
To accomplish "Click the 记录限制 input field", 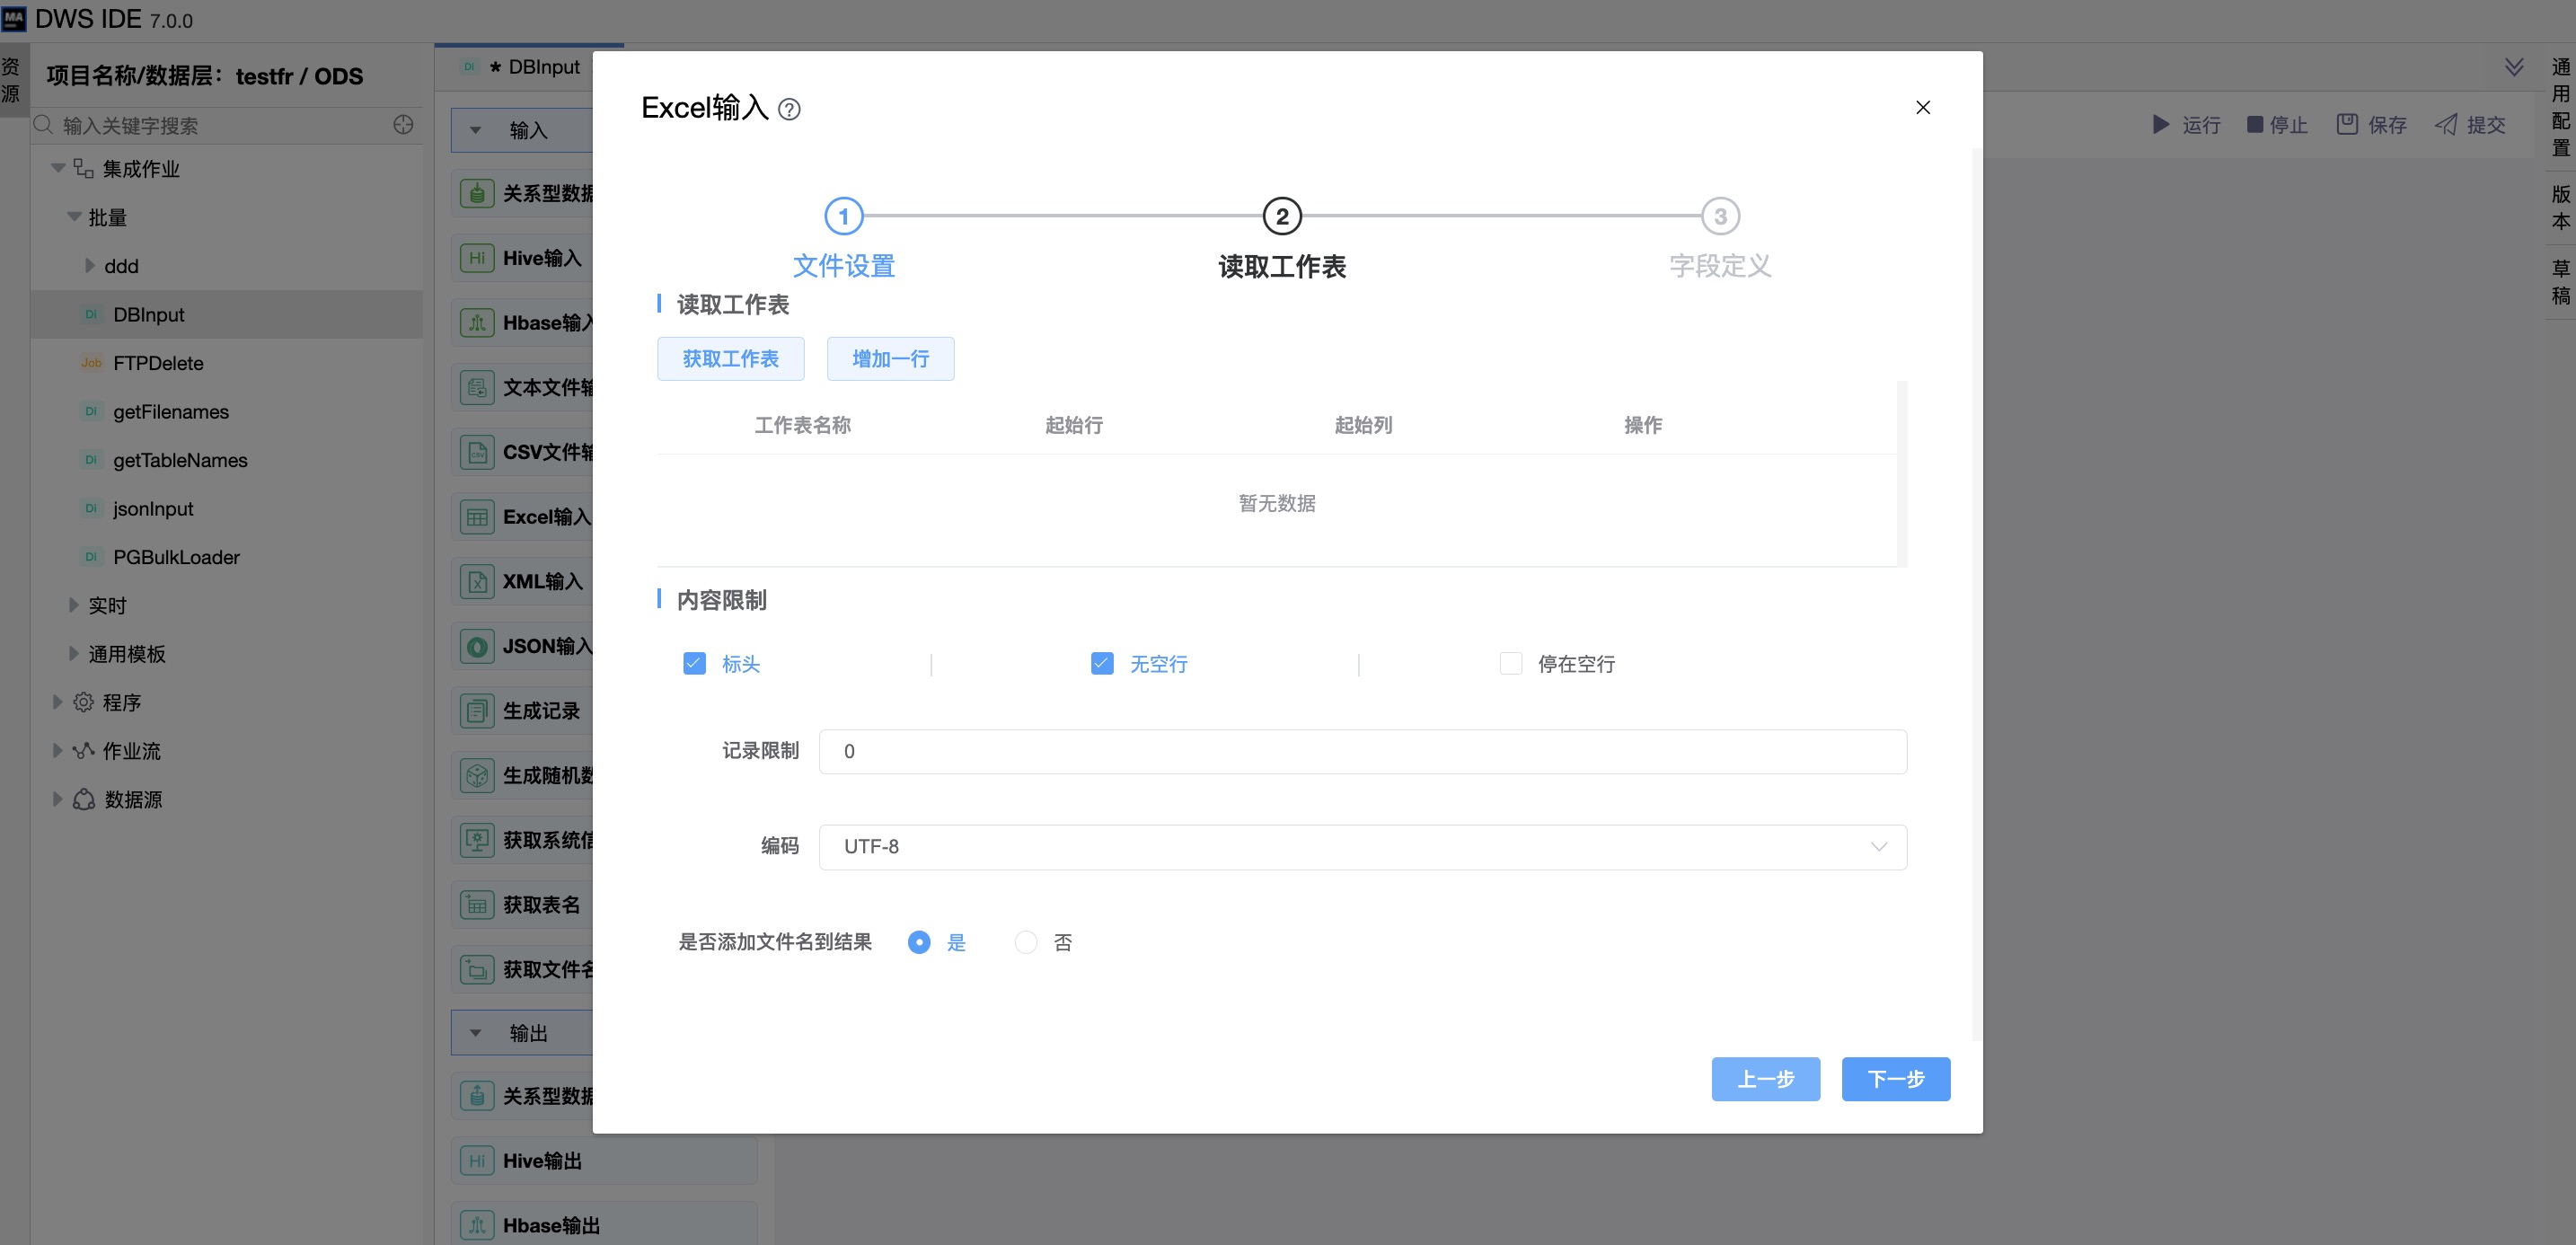I will (1361, 751).
